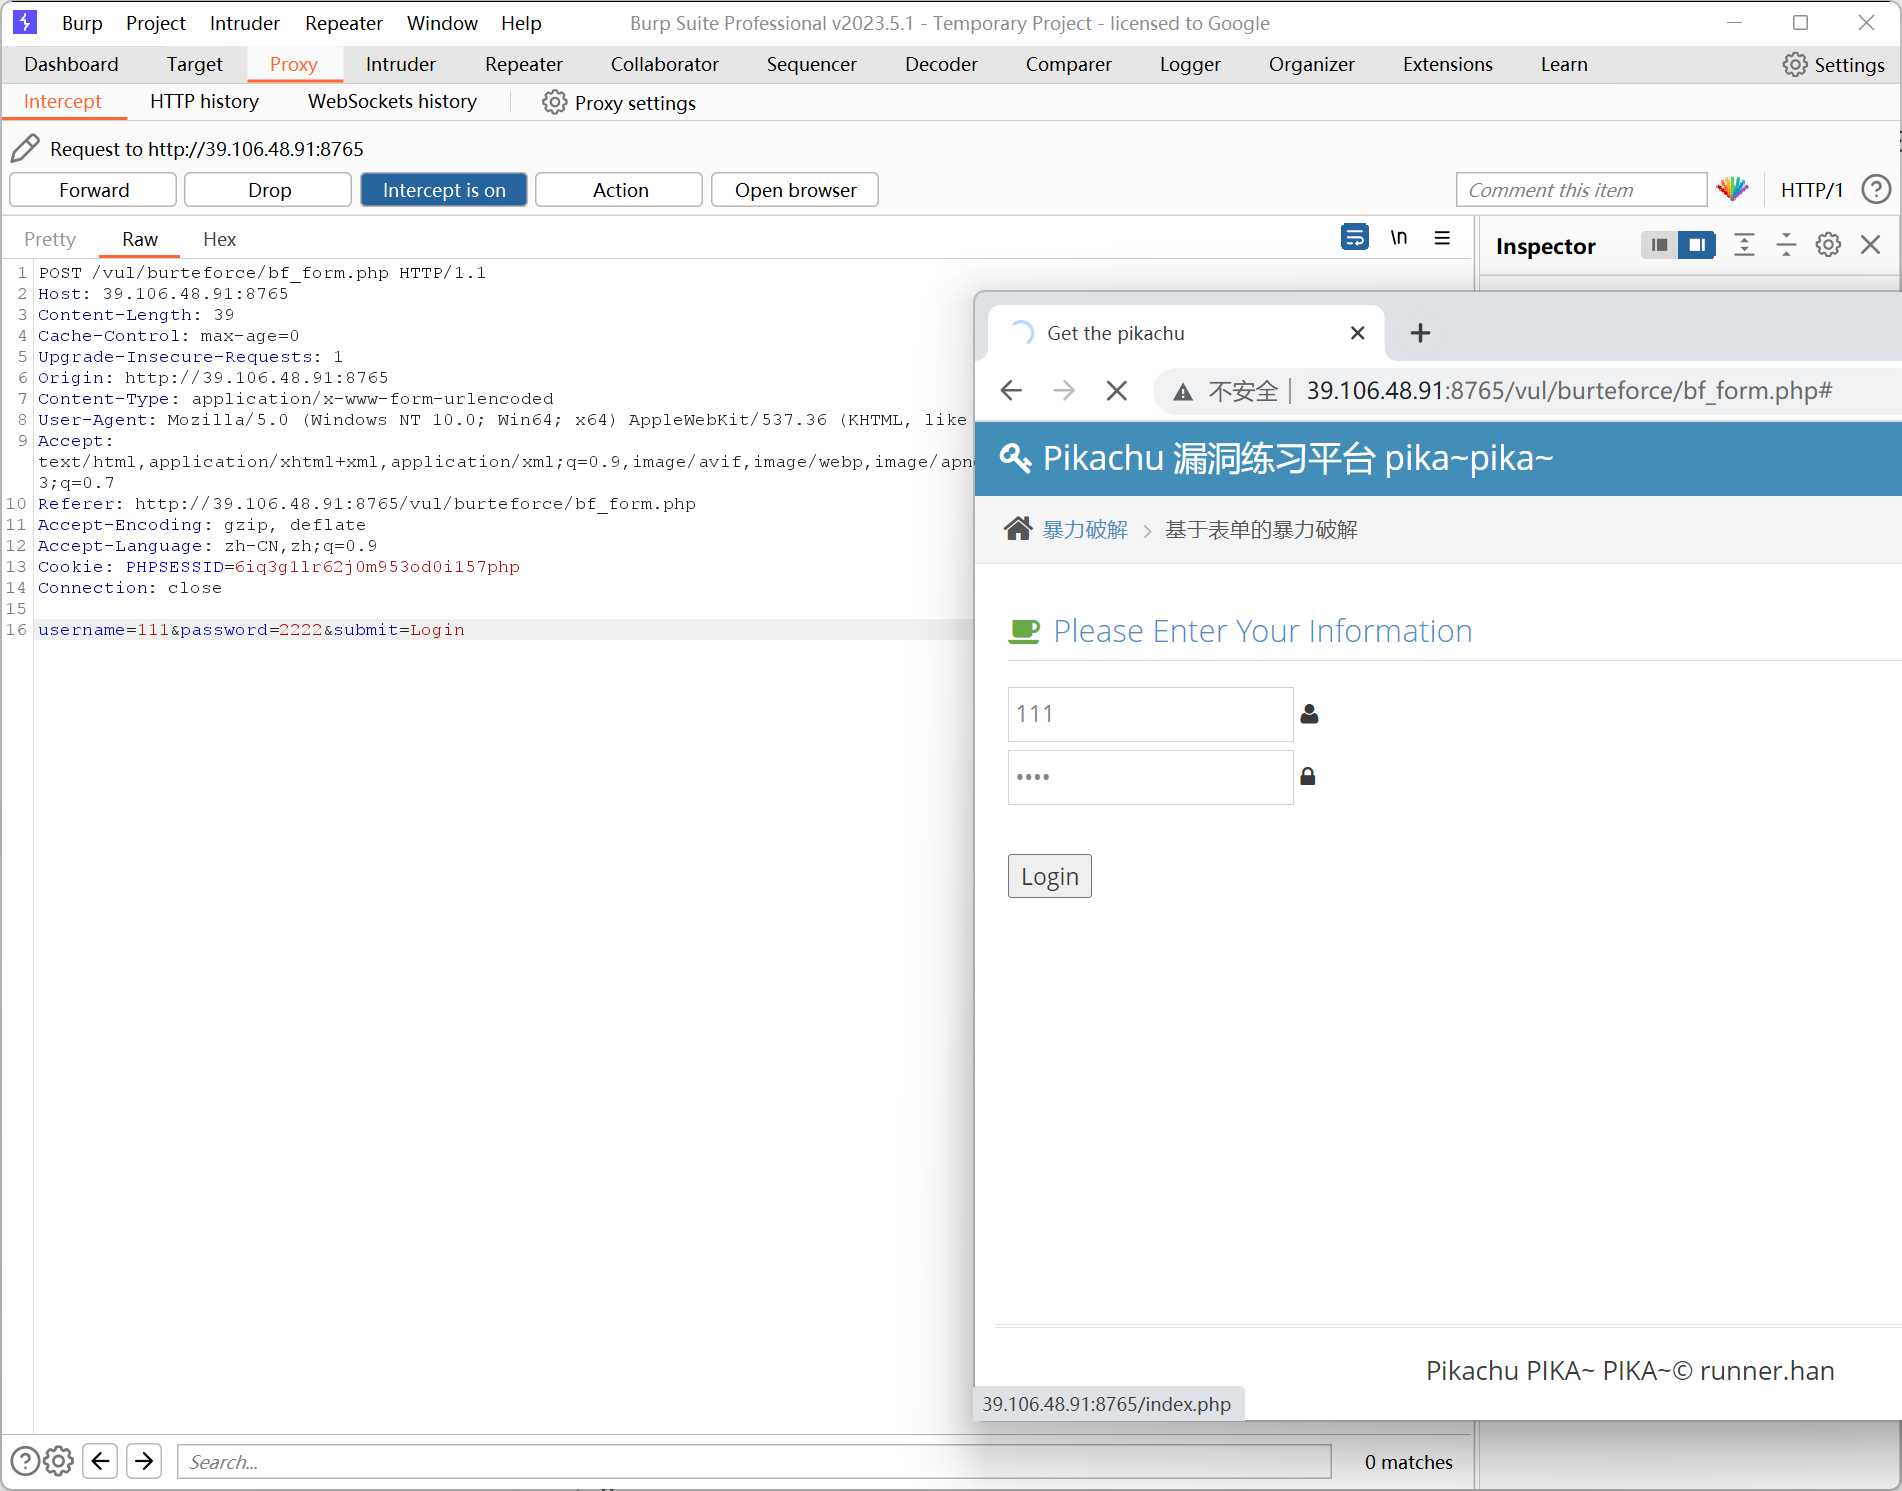The height and width of the screenshot is (1491, 1902).
Task: Open the help icon next to HTTP/1
Action: tap(1876, 189)
